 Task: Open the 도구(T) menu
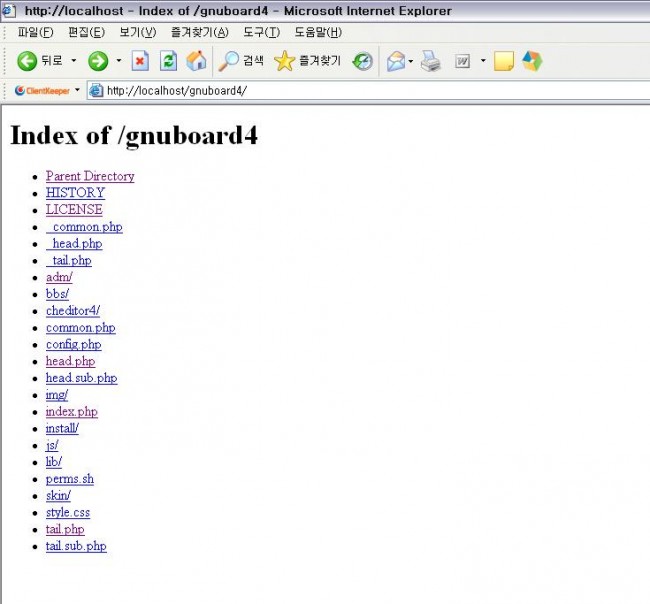[x=261, y=32]
